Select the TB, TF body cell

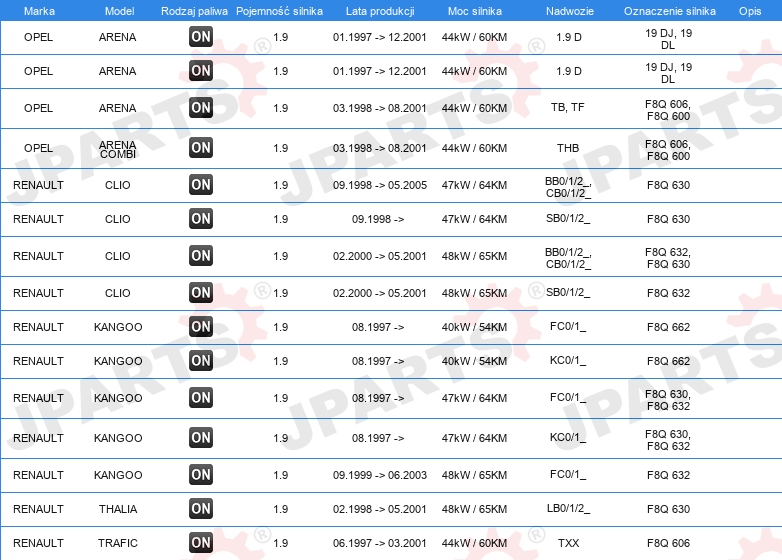(x=568, y=107)
